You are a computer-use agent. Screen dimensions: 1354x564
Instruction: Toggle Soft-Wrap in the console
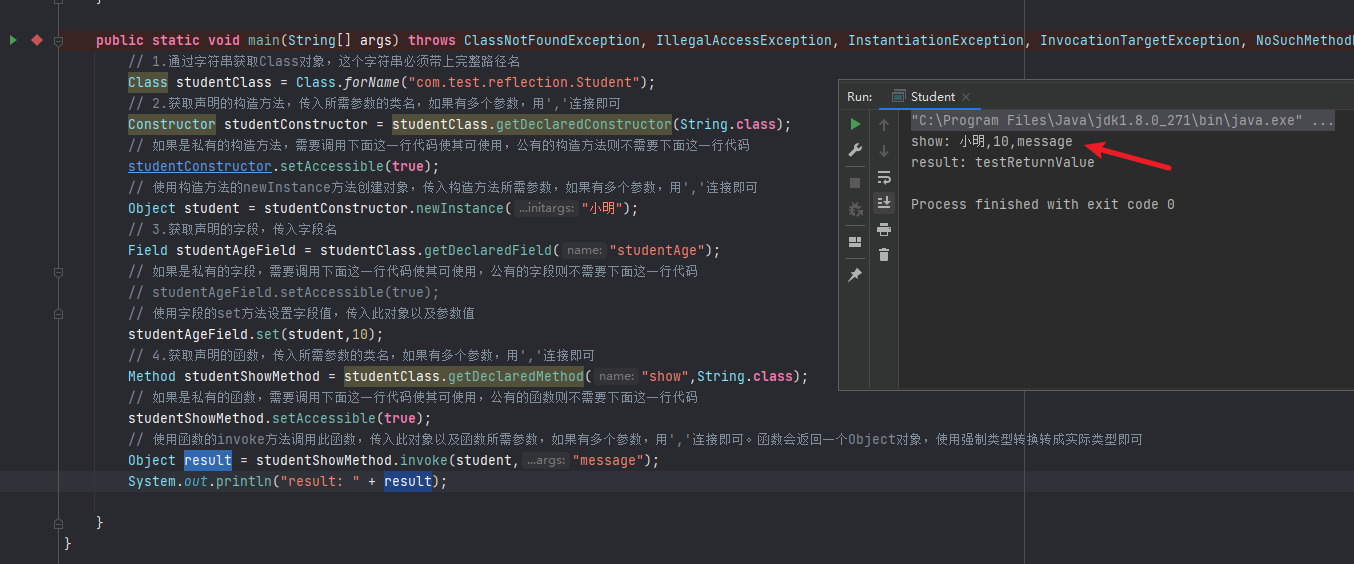point(884,177)
